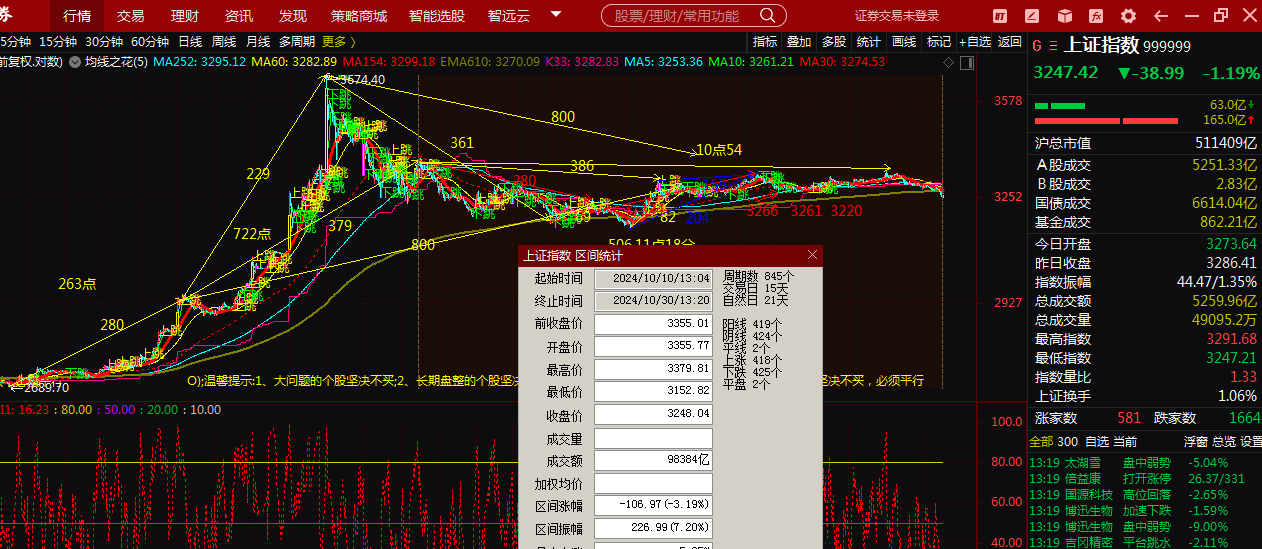Click the pencil edit icon in title bar
The width and height of the screenshot is (1262, 549).
click(1033, 16)
